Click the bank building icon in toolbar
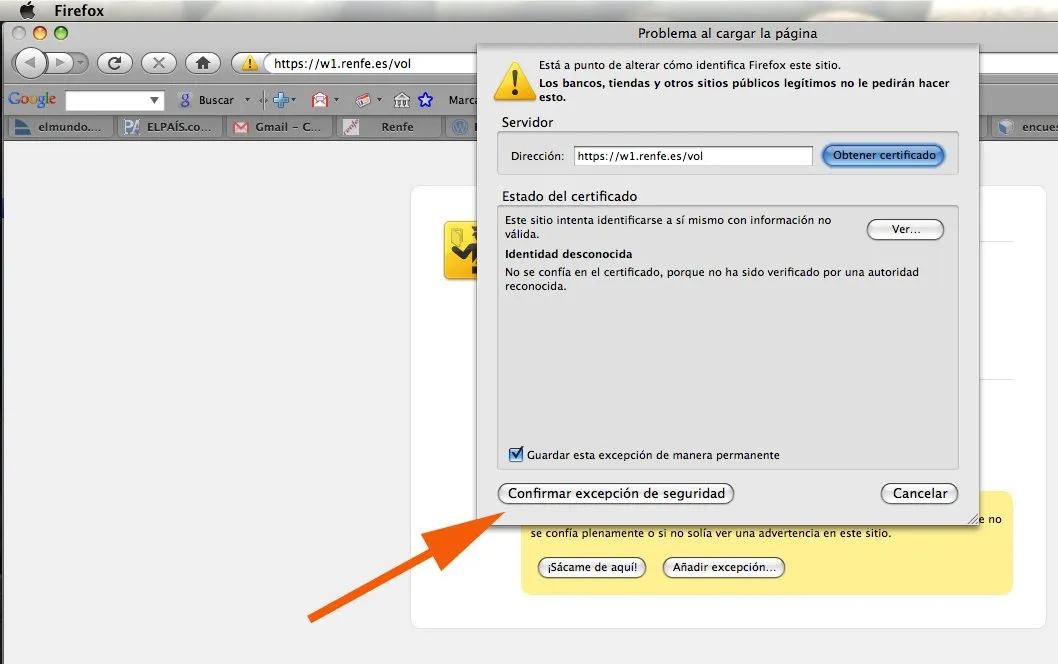 (x=401, y=100)
